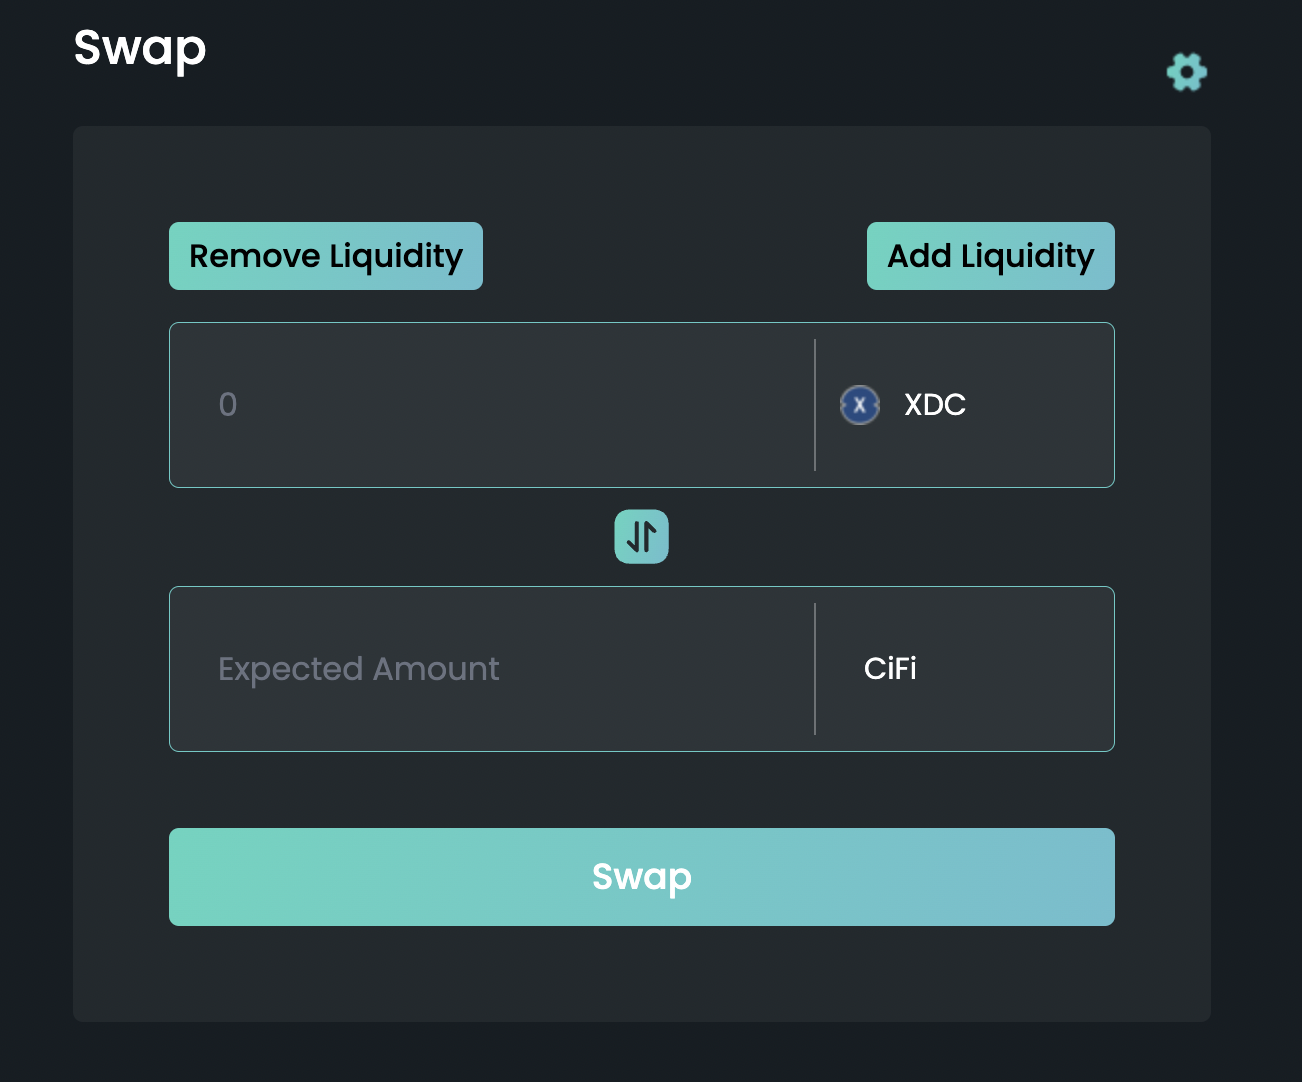1302x1082 pixels.
Task: Focus the XDC amount field showing 0
Action: point(492,405)
